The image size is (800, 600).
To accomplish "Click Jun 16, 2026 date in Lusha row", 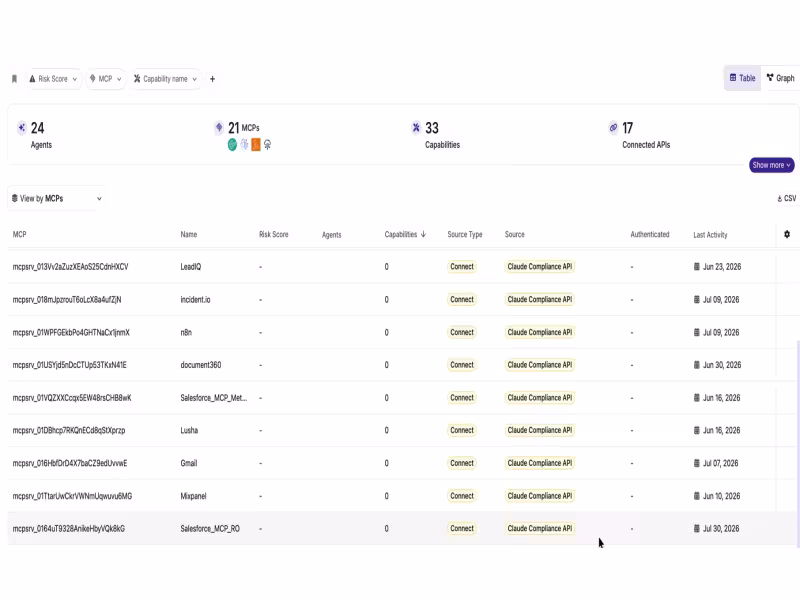I will 721,430.
